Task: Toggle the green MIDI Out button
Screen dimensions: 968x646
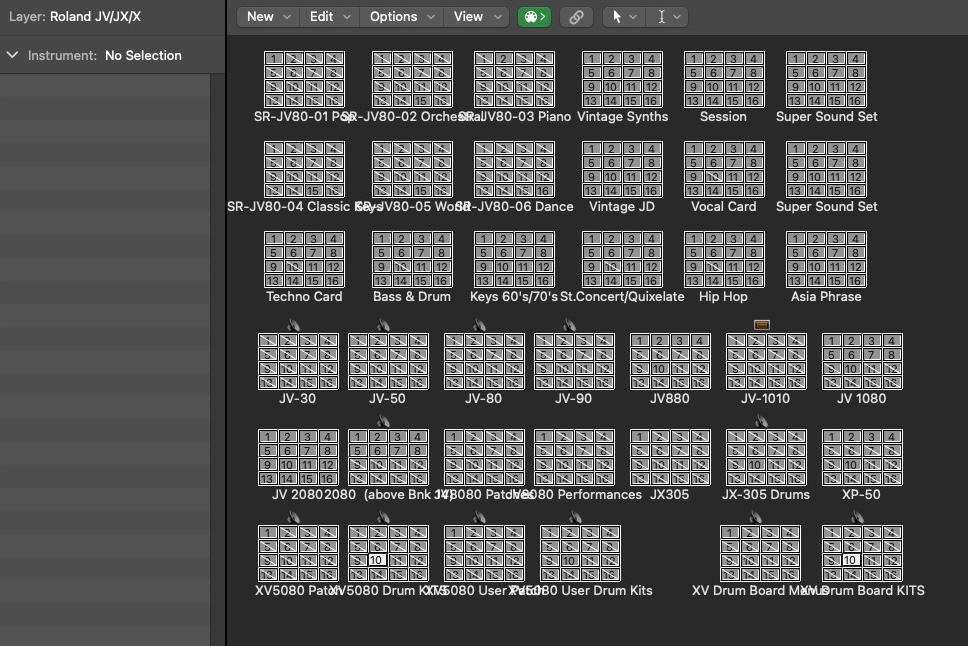Action: click(534, 16)
